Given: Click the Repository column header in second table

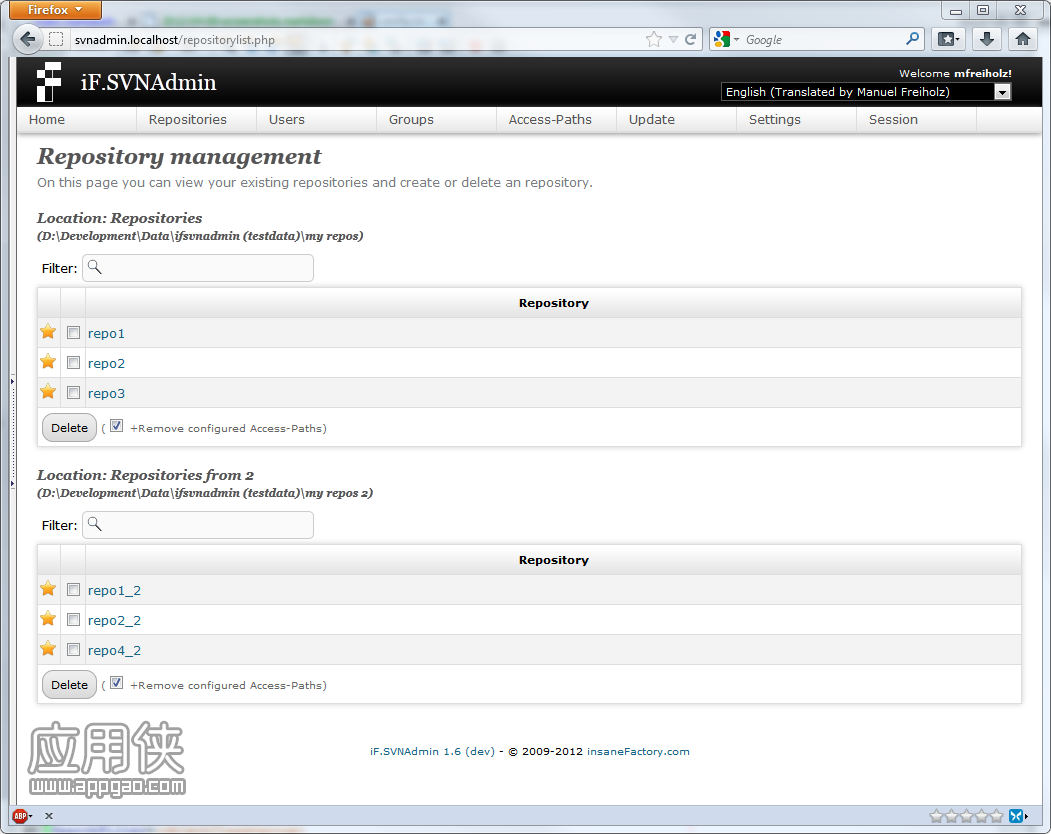Looking at the screenshot, I should 553,560.
